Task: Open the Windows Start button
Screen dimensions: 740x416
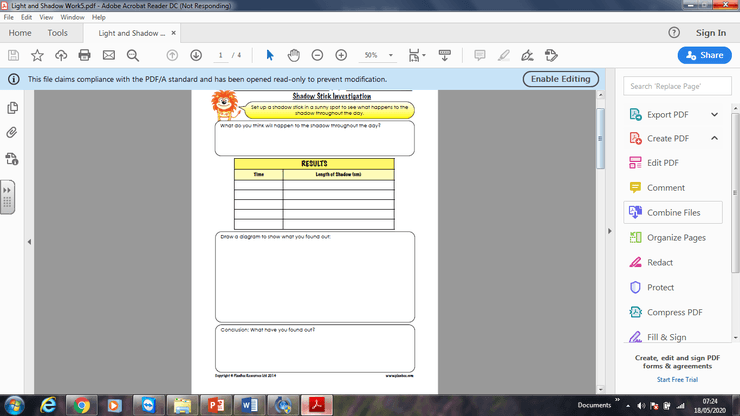Action: (x=14, y=406)
